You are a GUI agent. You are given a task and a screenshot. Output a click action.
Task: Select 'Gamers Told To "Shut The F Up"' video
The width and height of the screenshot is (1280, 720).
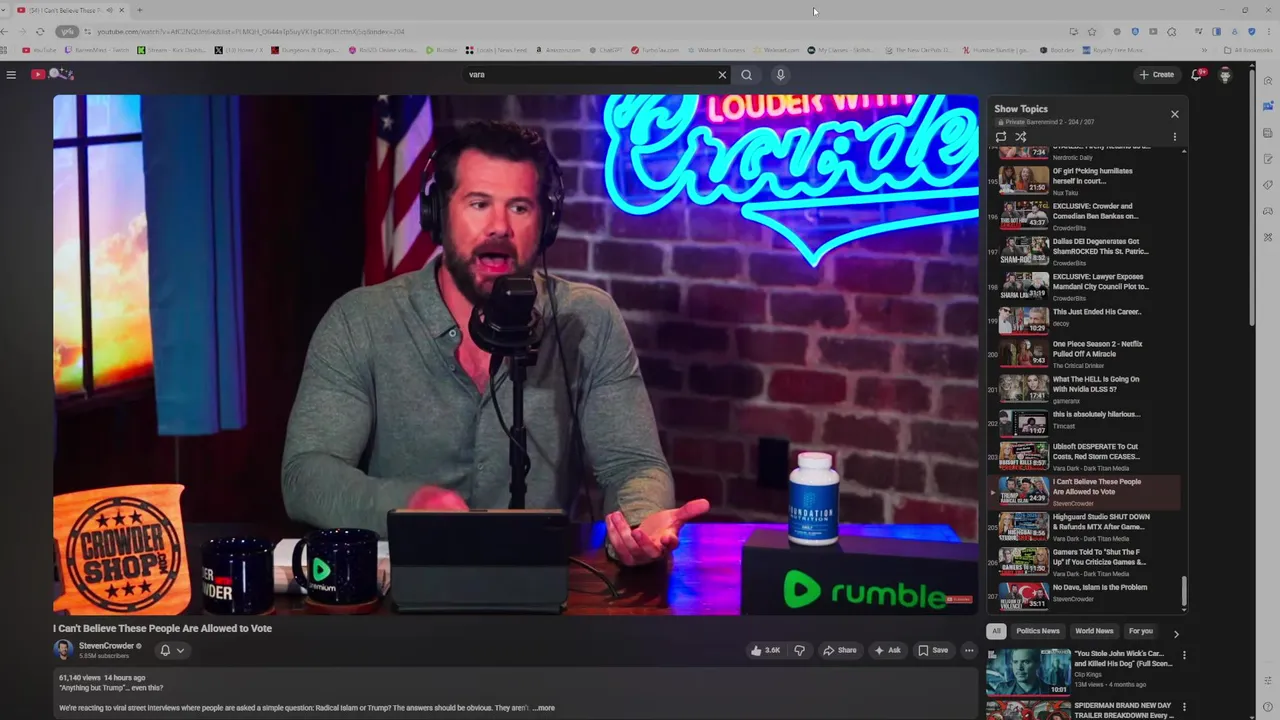(x=1084, y=562)
